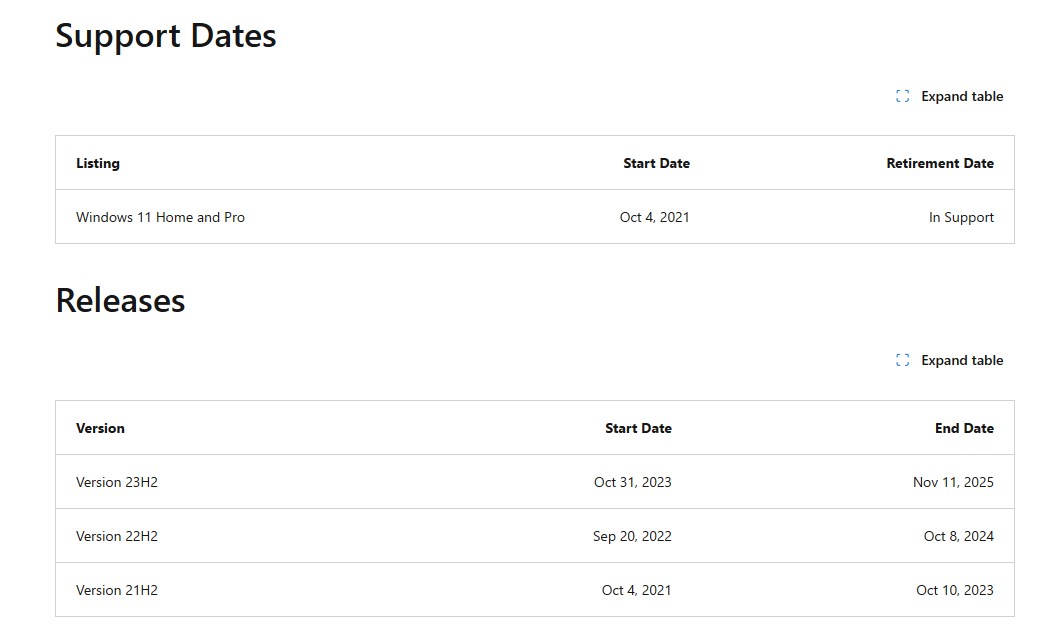Click the In Support status cell
Screen dimensions: 1045x636
961,217
